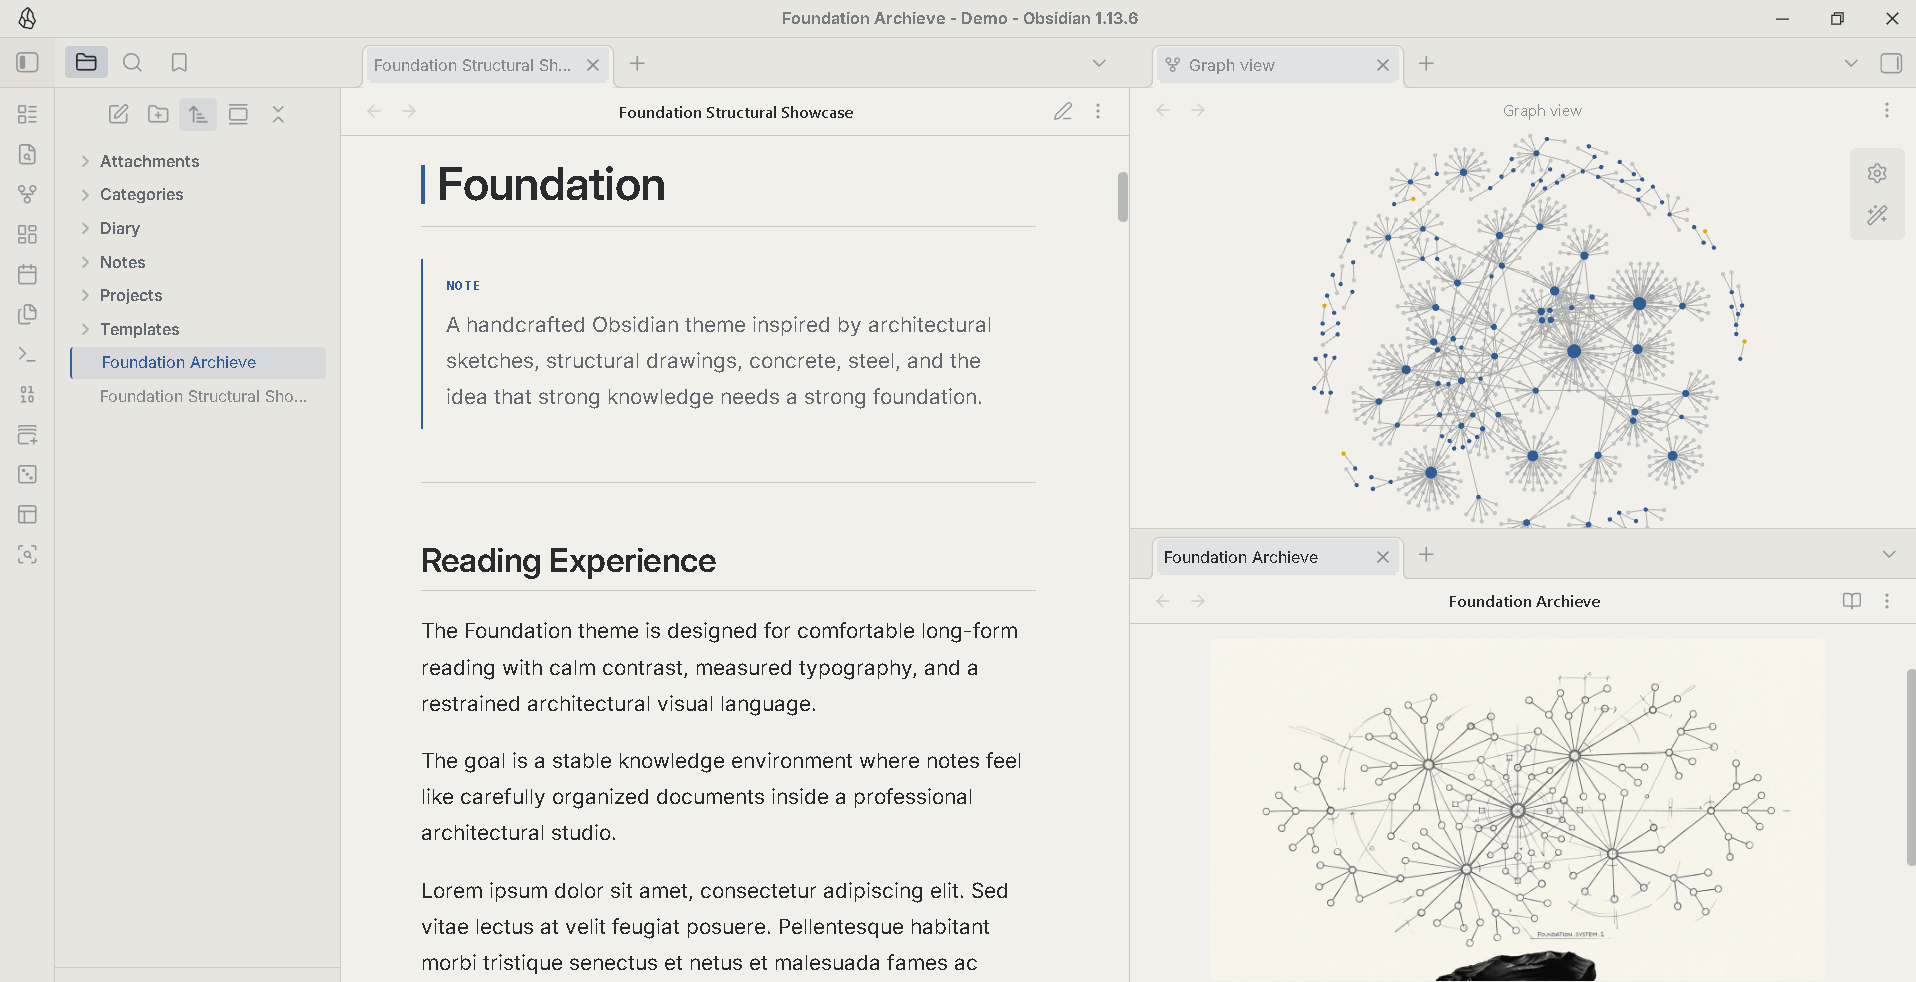Toggle the right sidebar icon
Image resolution: width=1916 pixels, height=982 pixels.
1891,63
